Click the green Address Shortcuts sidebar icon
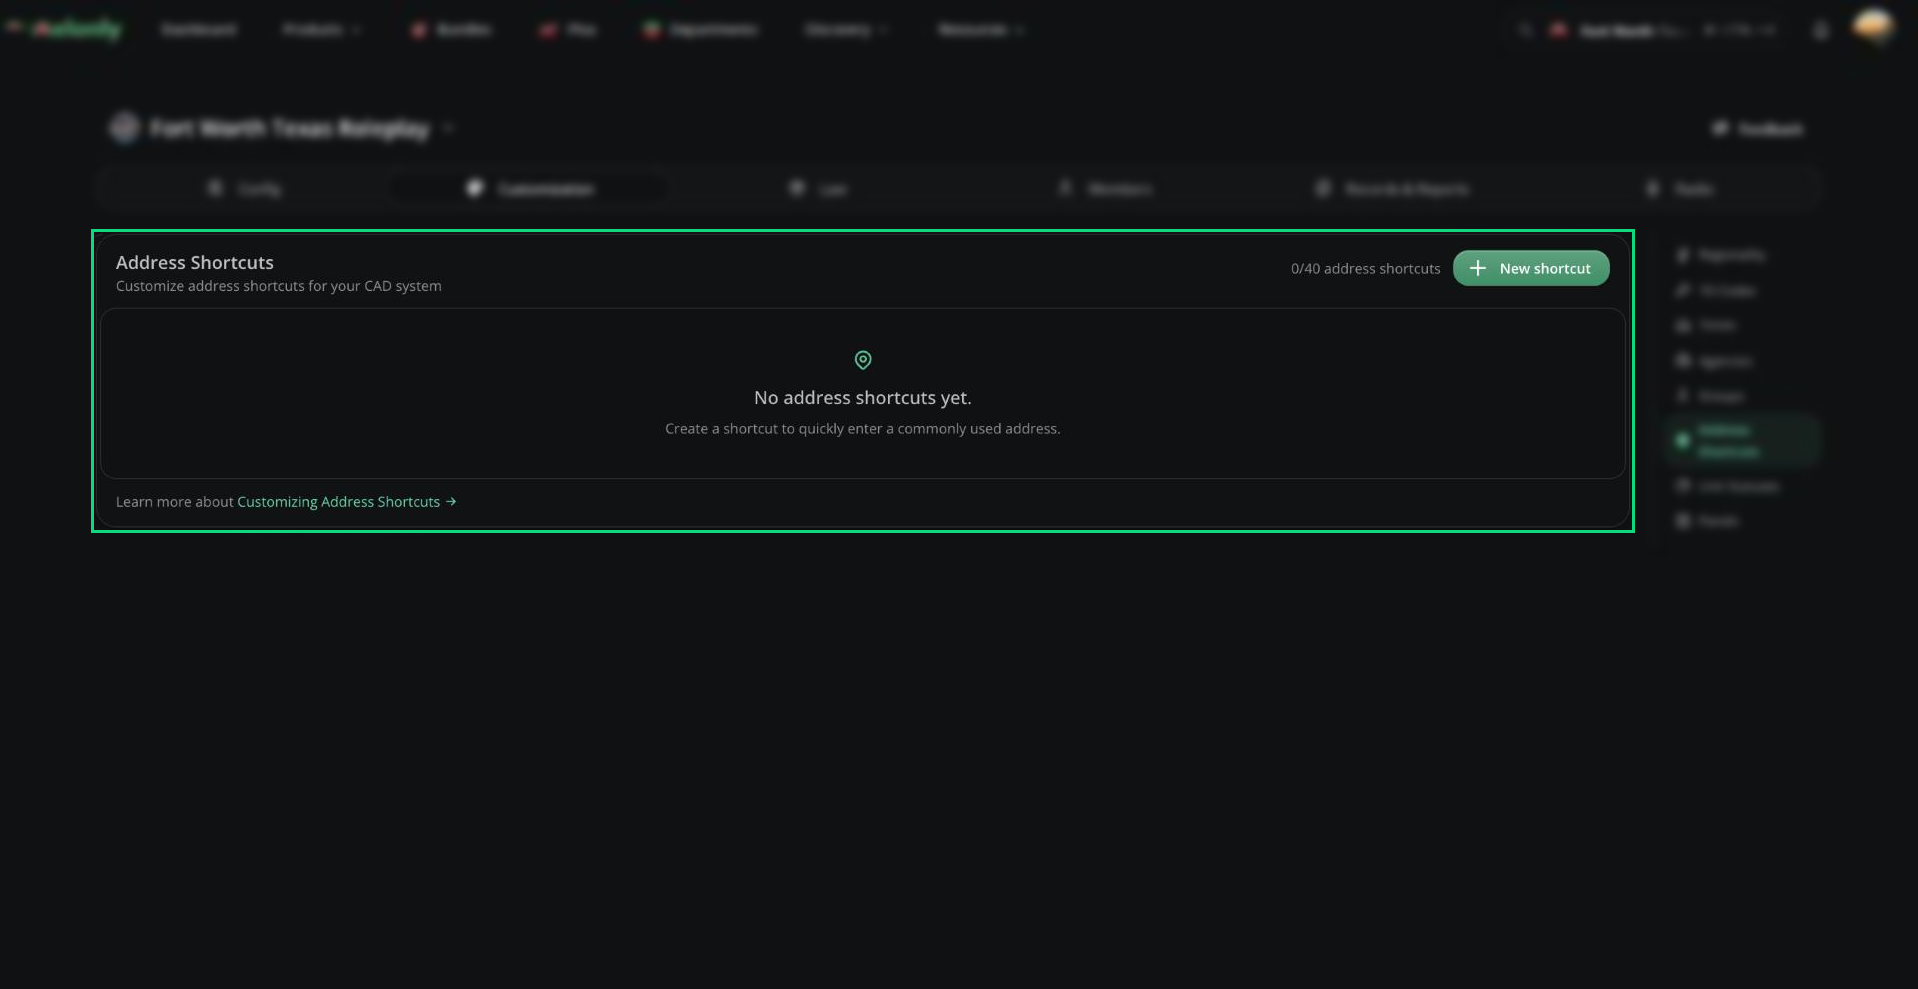The width and height of the screenshot is (1918, 989). 1682,440
